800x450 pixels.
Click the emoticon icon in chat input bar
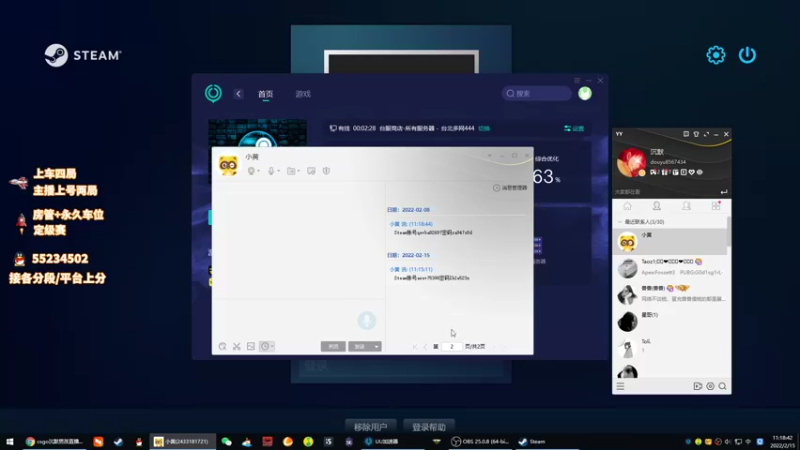click(222, 346)
